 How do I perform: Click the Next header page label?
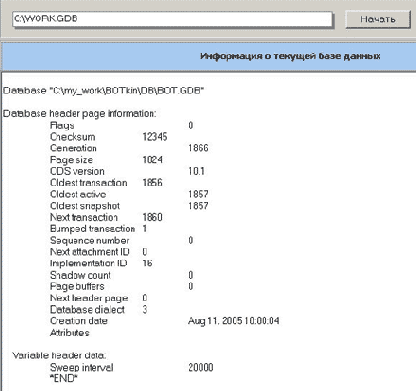point(89,298)
